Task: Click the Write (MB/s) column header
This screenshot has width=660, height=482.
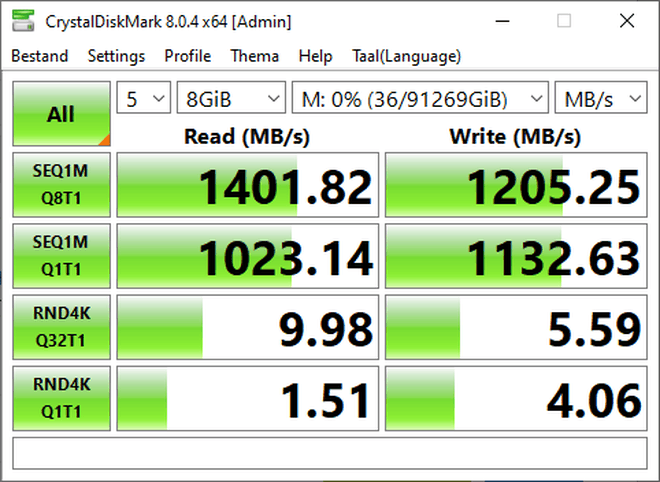Action: pyautogui.click(x=515, y=137)
